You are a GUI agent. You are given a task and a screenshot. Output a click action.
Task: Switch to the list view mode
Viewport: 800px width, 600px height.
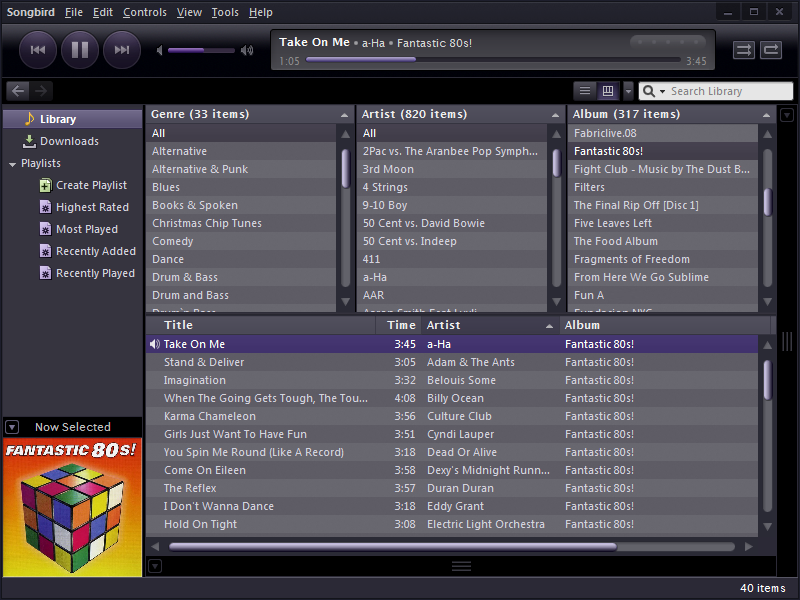click(x=586, y=91)
